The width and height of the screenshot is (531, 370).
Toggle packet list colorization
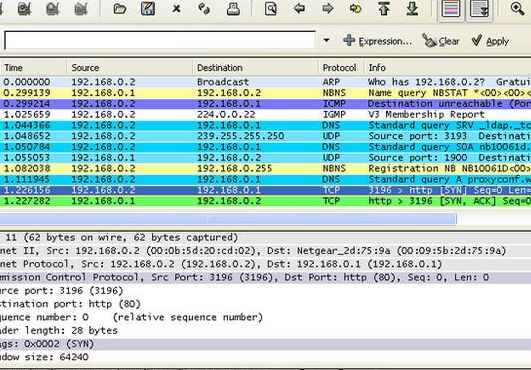(451, 9)
